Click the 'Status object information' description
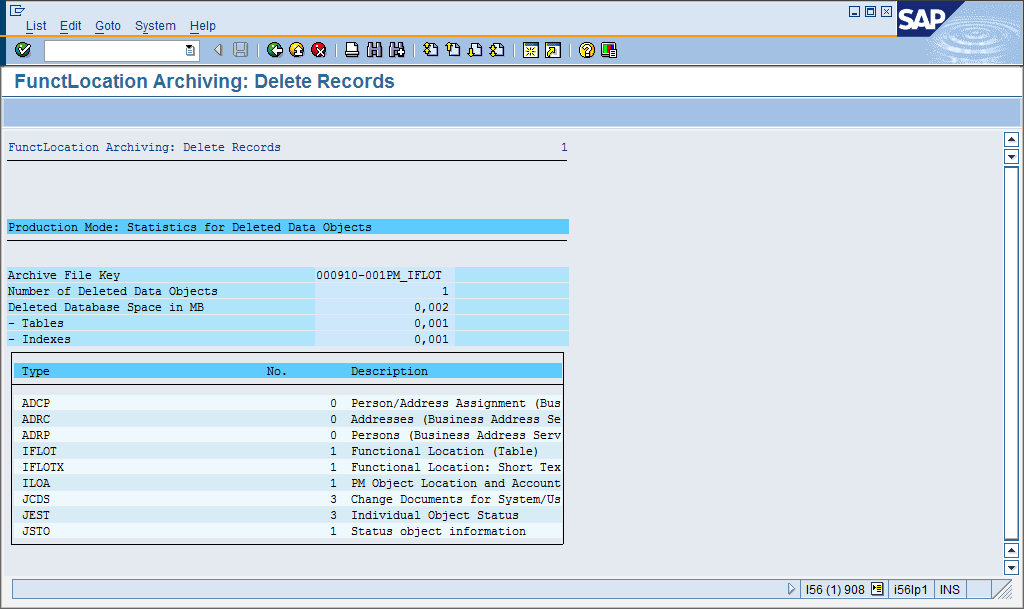This screenshot has height=609, width=1024. click(438, 531)
